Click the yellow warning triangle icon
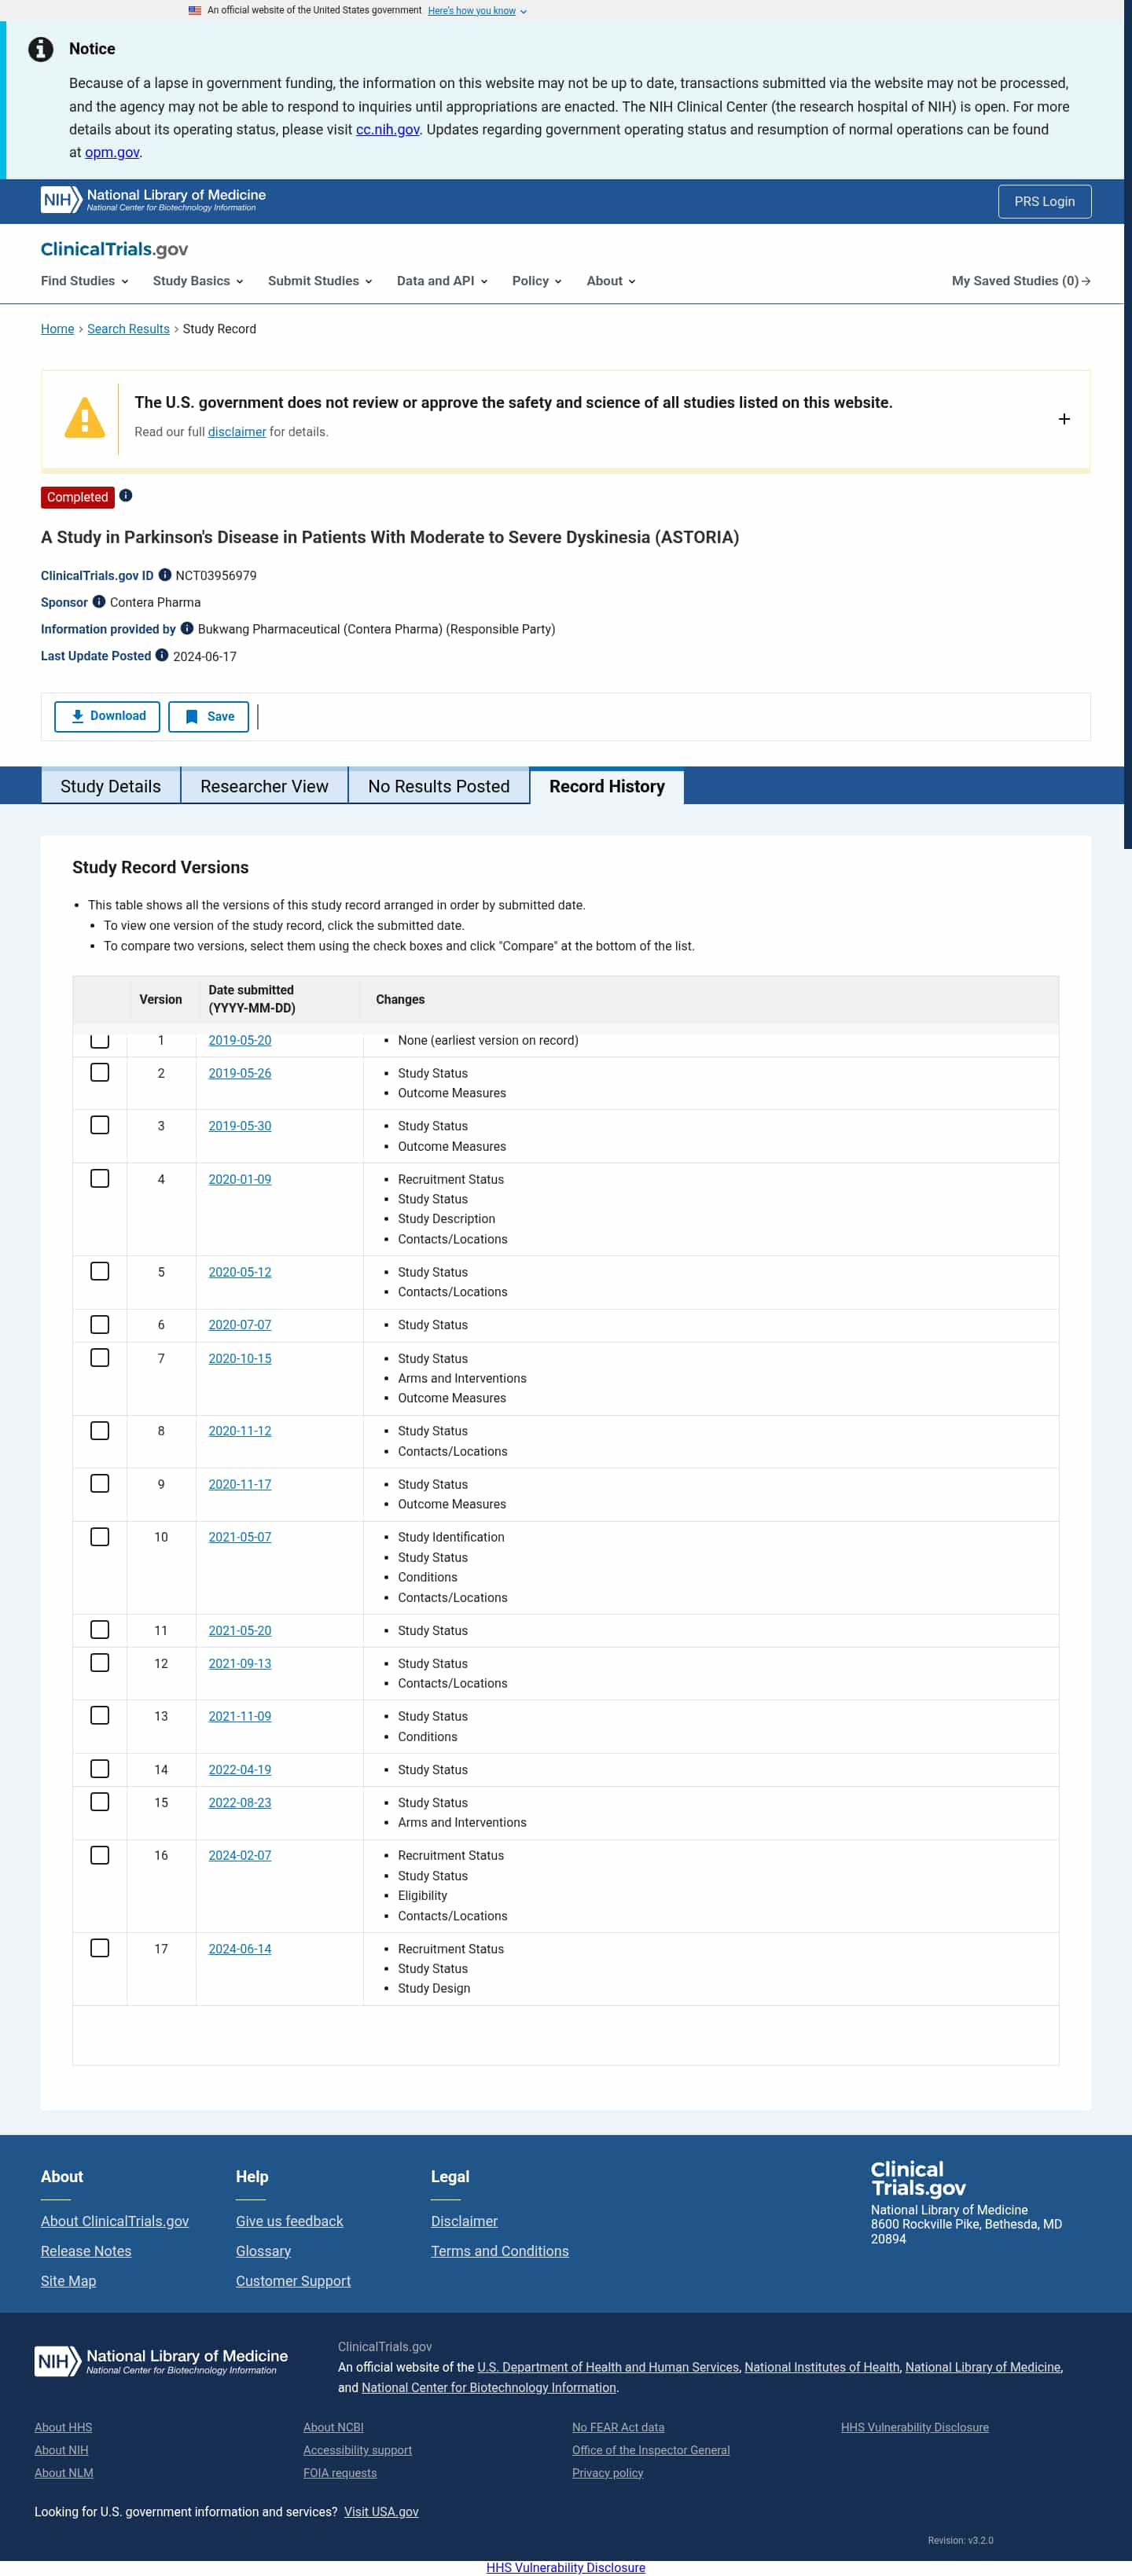 click(x=85, y=418)
